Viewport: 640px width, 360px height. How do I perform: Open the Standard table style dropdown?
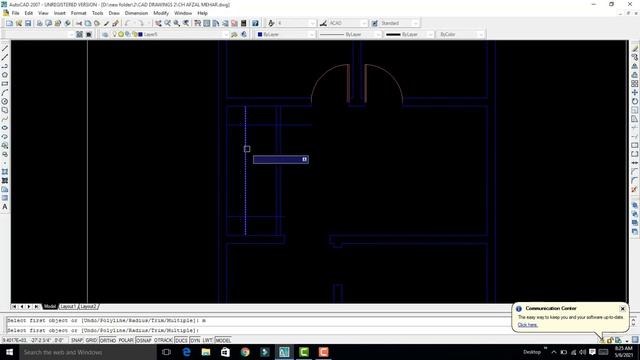(x=400, y=23)
